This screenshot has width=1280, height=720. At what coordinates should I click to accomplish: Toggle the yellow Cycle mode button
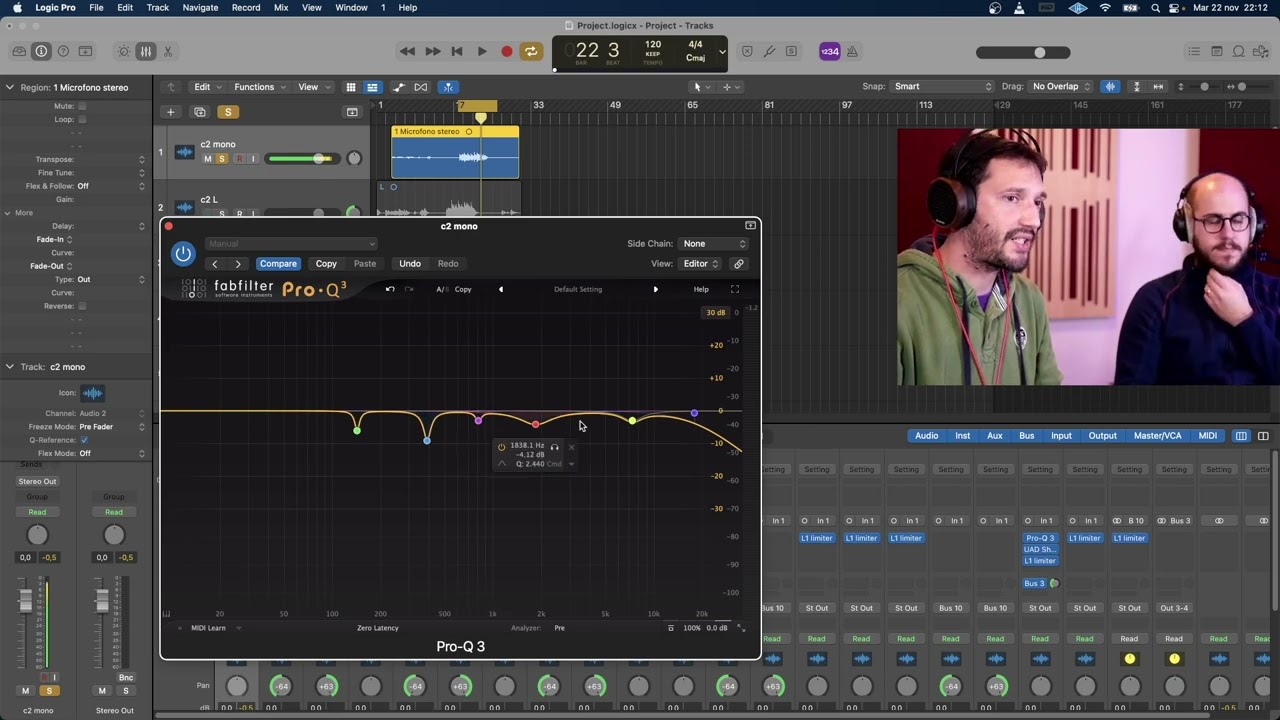coord(531,51)
